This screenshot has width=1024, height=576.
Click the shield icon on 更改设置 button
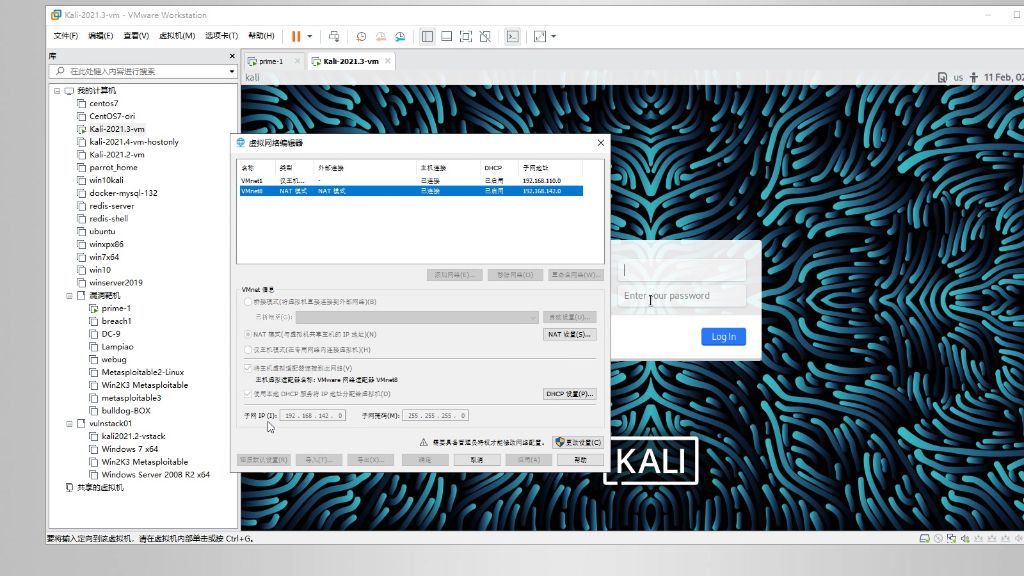point(560,442)
